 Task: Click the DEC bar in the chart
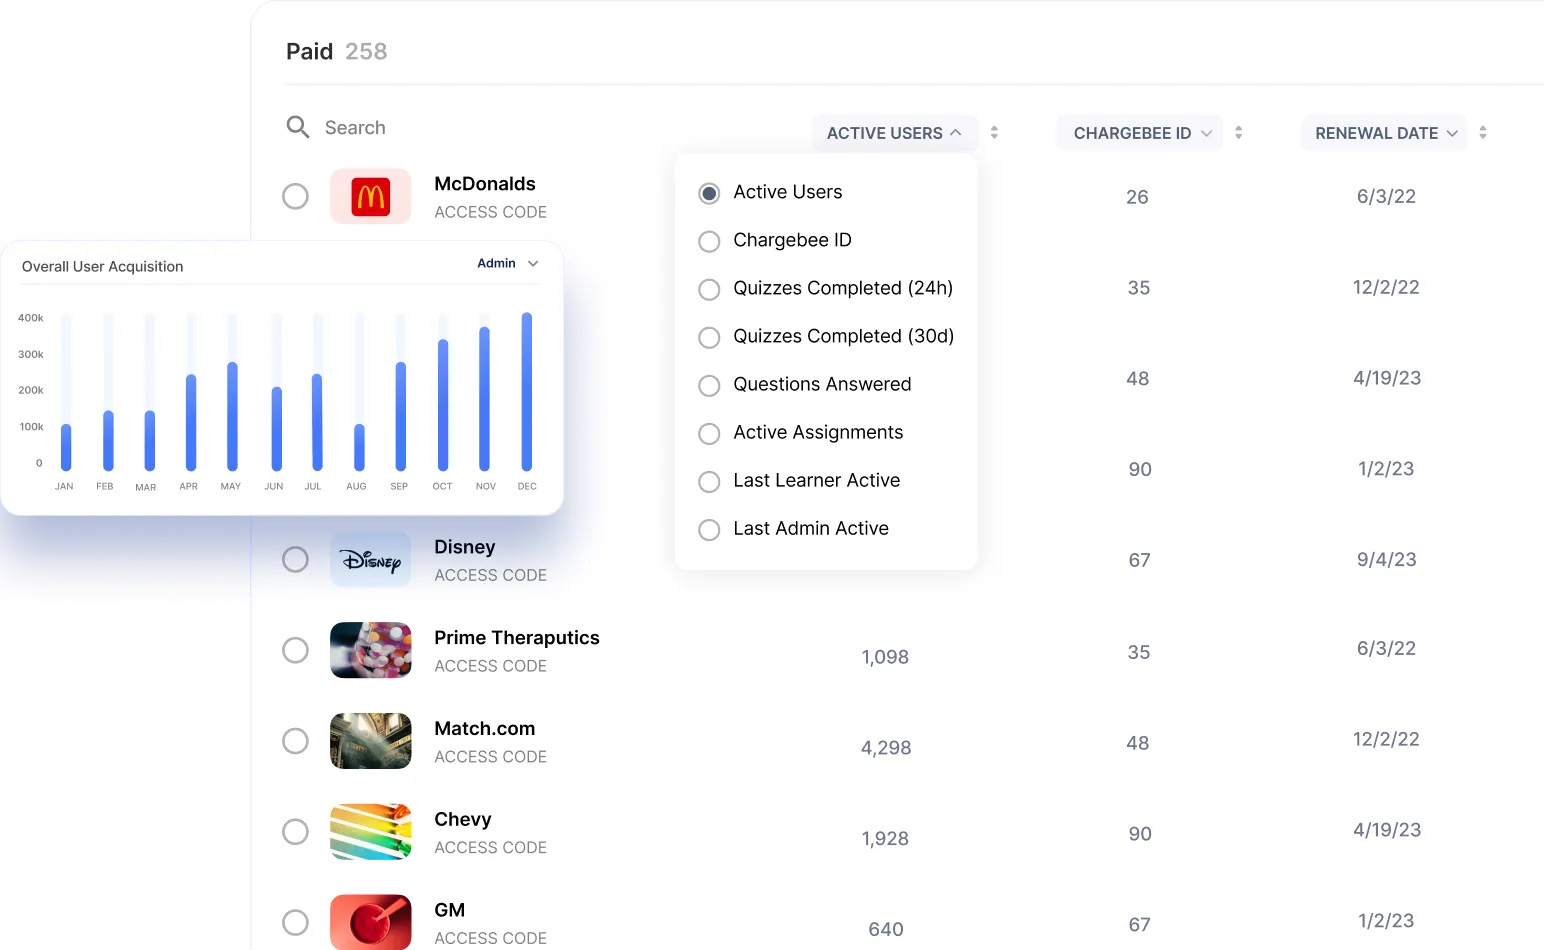(x=527, y=391)
